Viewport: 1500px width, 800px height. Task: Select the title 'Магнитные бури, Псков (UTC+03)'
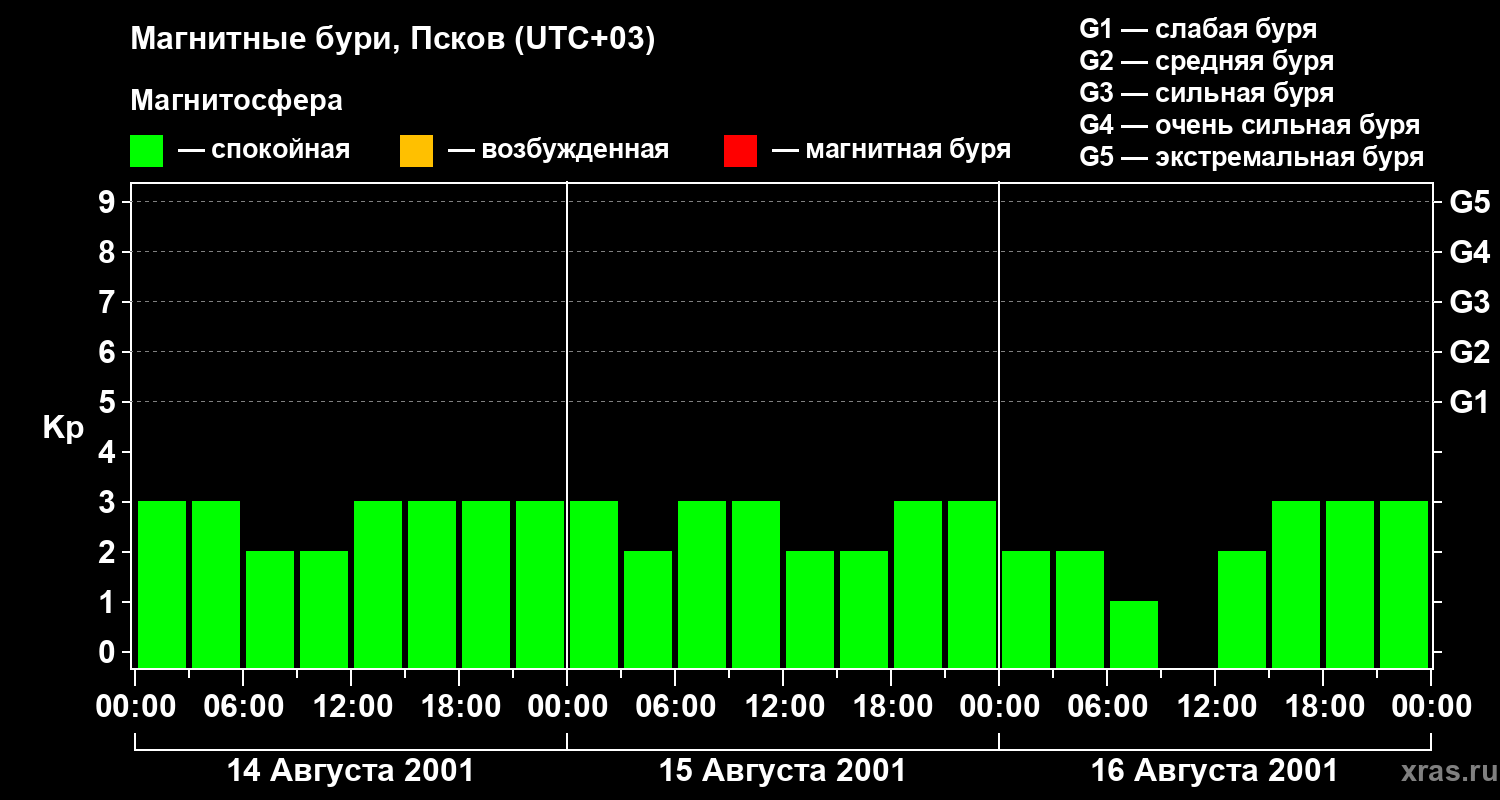pyautogui.click(x=393, y=40)
